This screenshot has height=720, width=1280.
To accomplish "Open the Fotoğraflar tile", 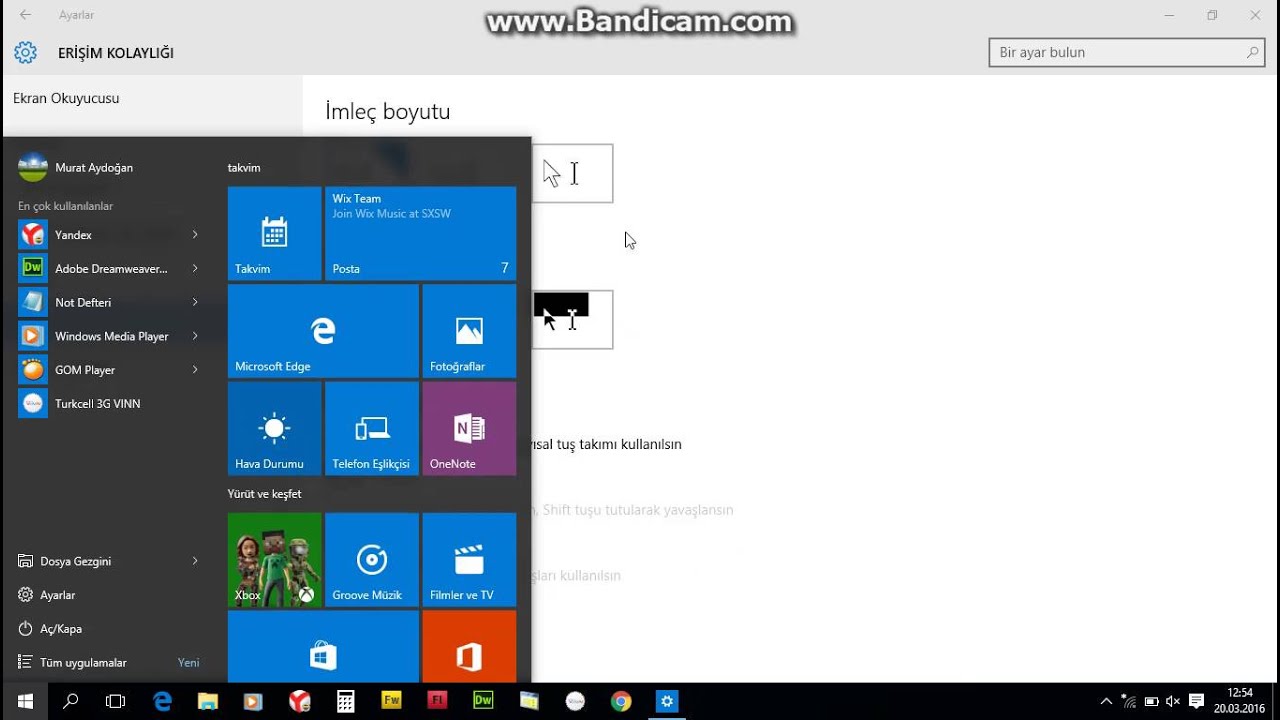I will point(469,331).
